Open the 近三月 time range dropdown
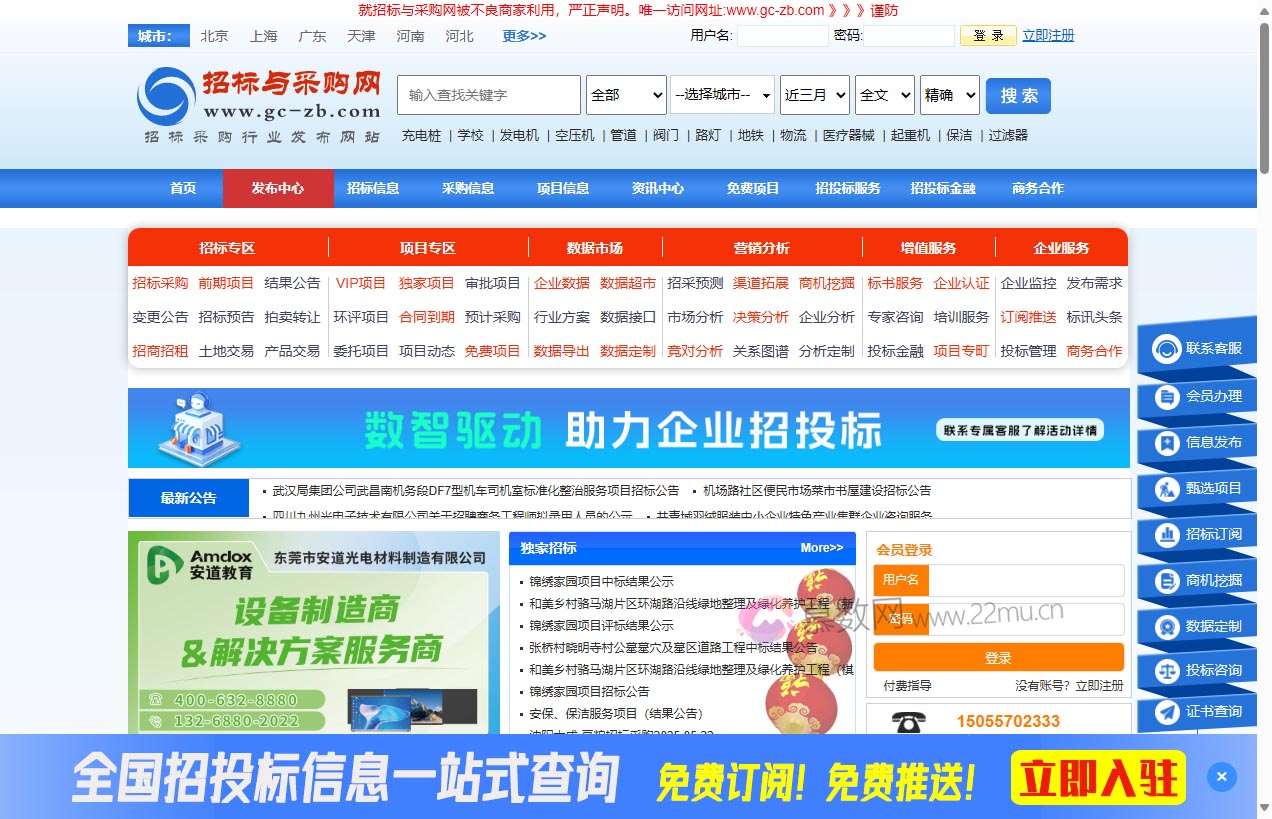 [x=815, y=95]
